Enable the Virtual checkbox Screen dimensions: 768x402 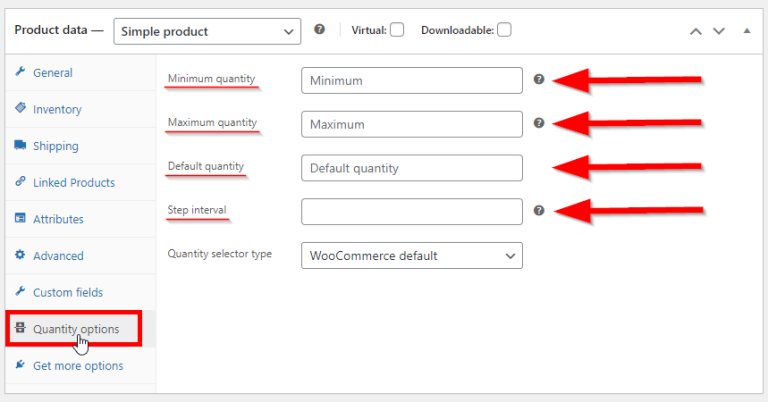(x=397, y=30)
